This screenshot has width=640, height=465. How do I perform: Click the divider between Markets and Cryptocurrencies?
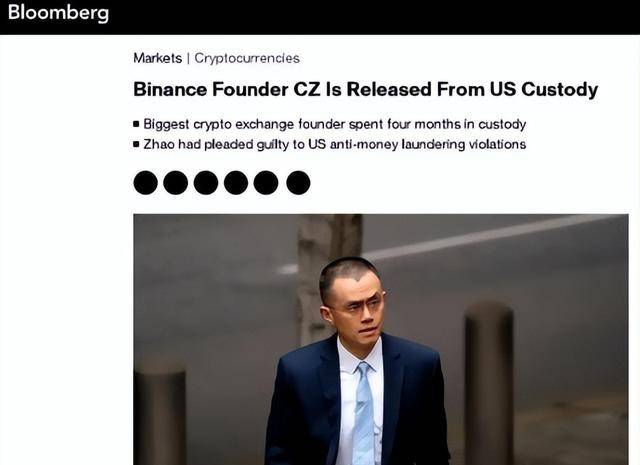(188, 58)
